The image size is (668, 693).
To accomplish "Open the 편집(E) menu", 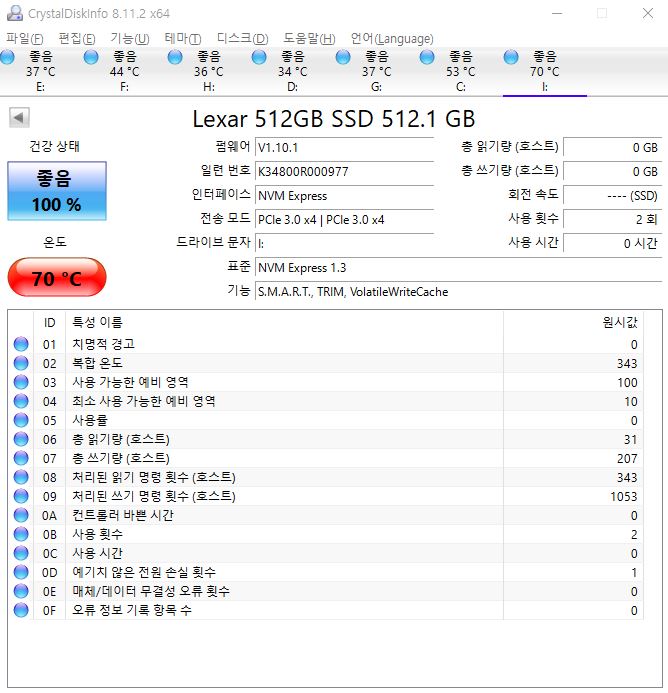I will click(77, 39).
